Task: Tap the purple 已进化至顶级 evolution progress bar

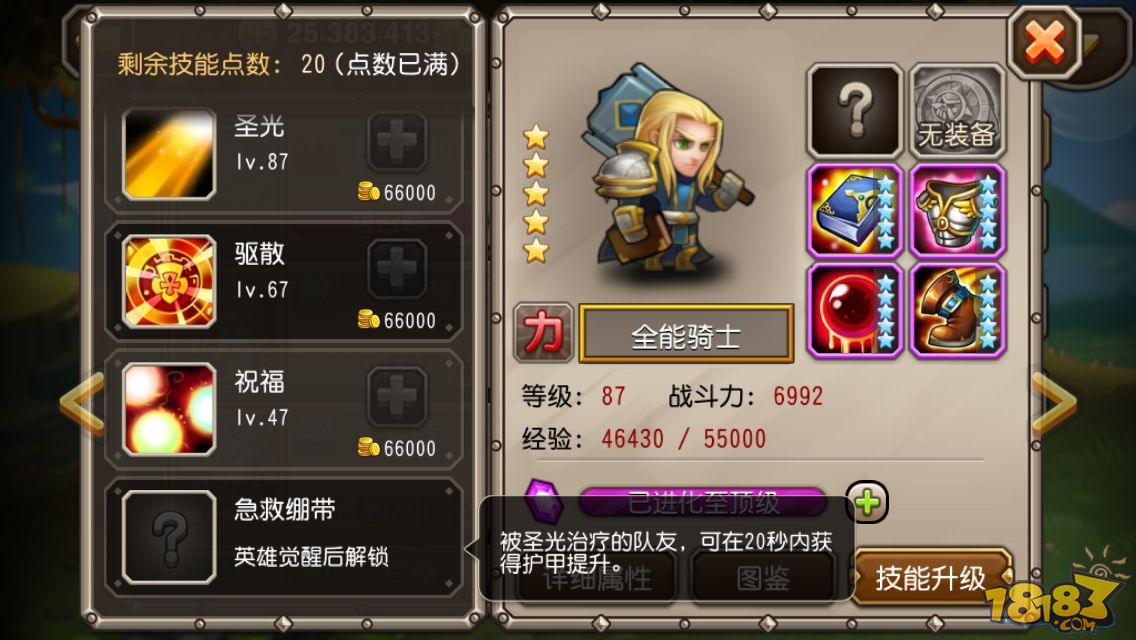Action: (x=703, y=501)
